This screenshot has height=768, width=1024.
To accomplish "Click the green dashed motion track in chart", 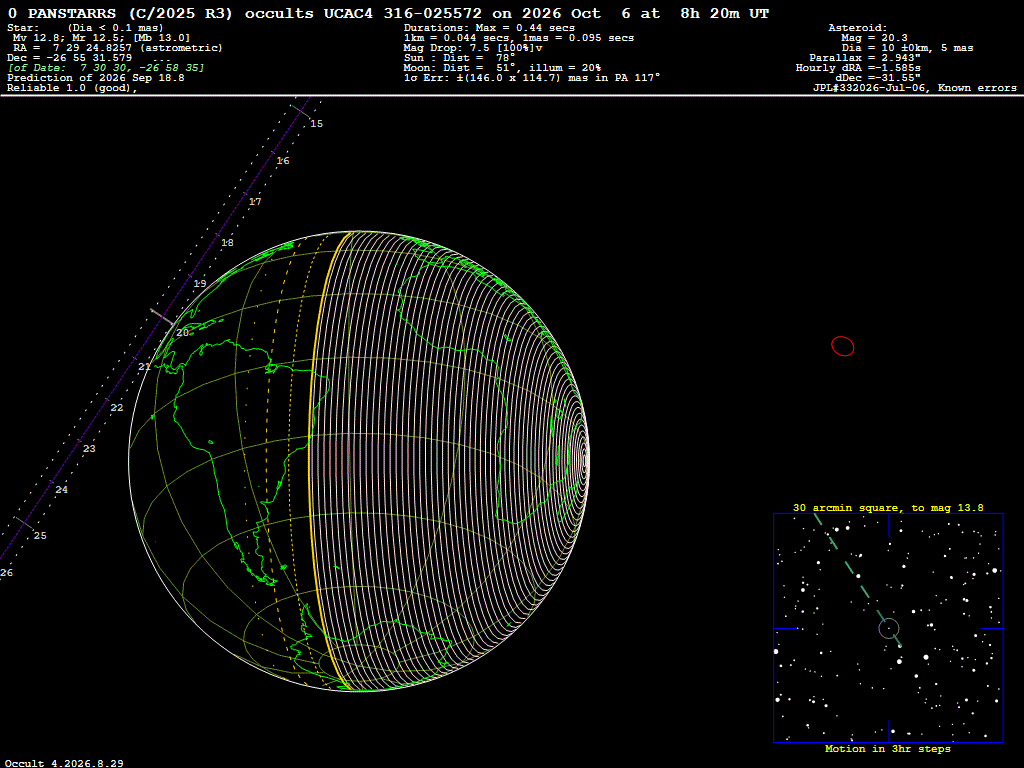I will click(x=857, y=580).
